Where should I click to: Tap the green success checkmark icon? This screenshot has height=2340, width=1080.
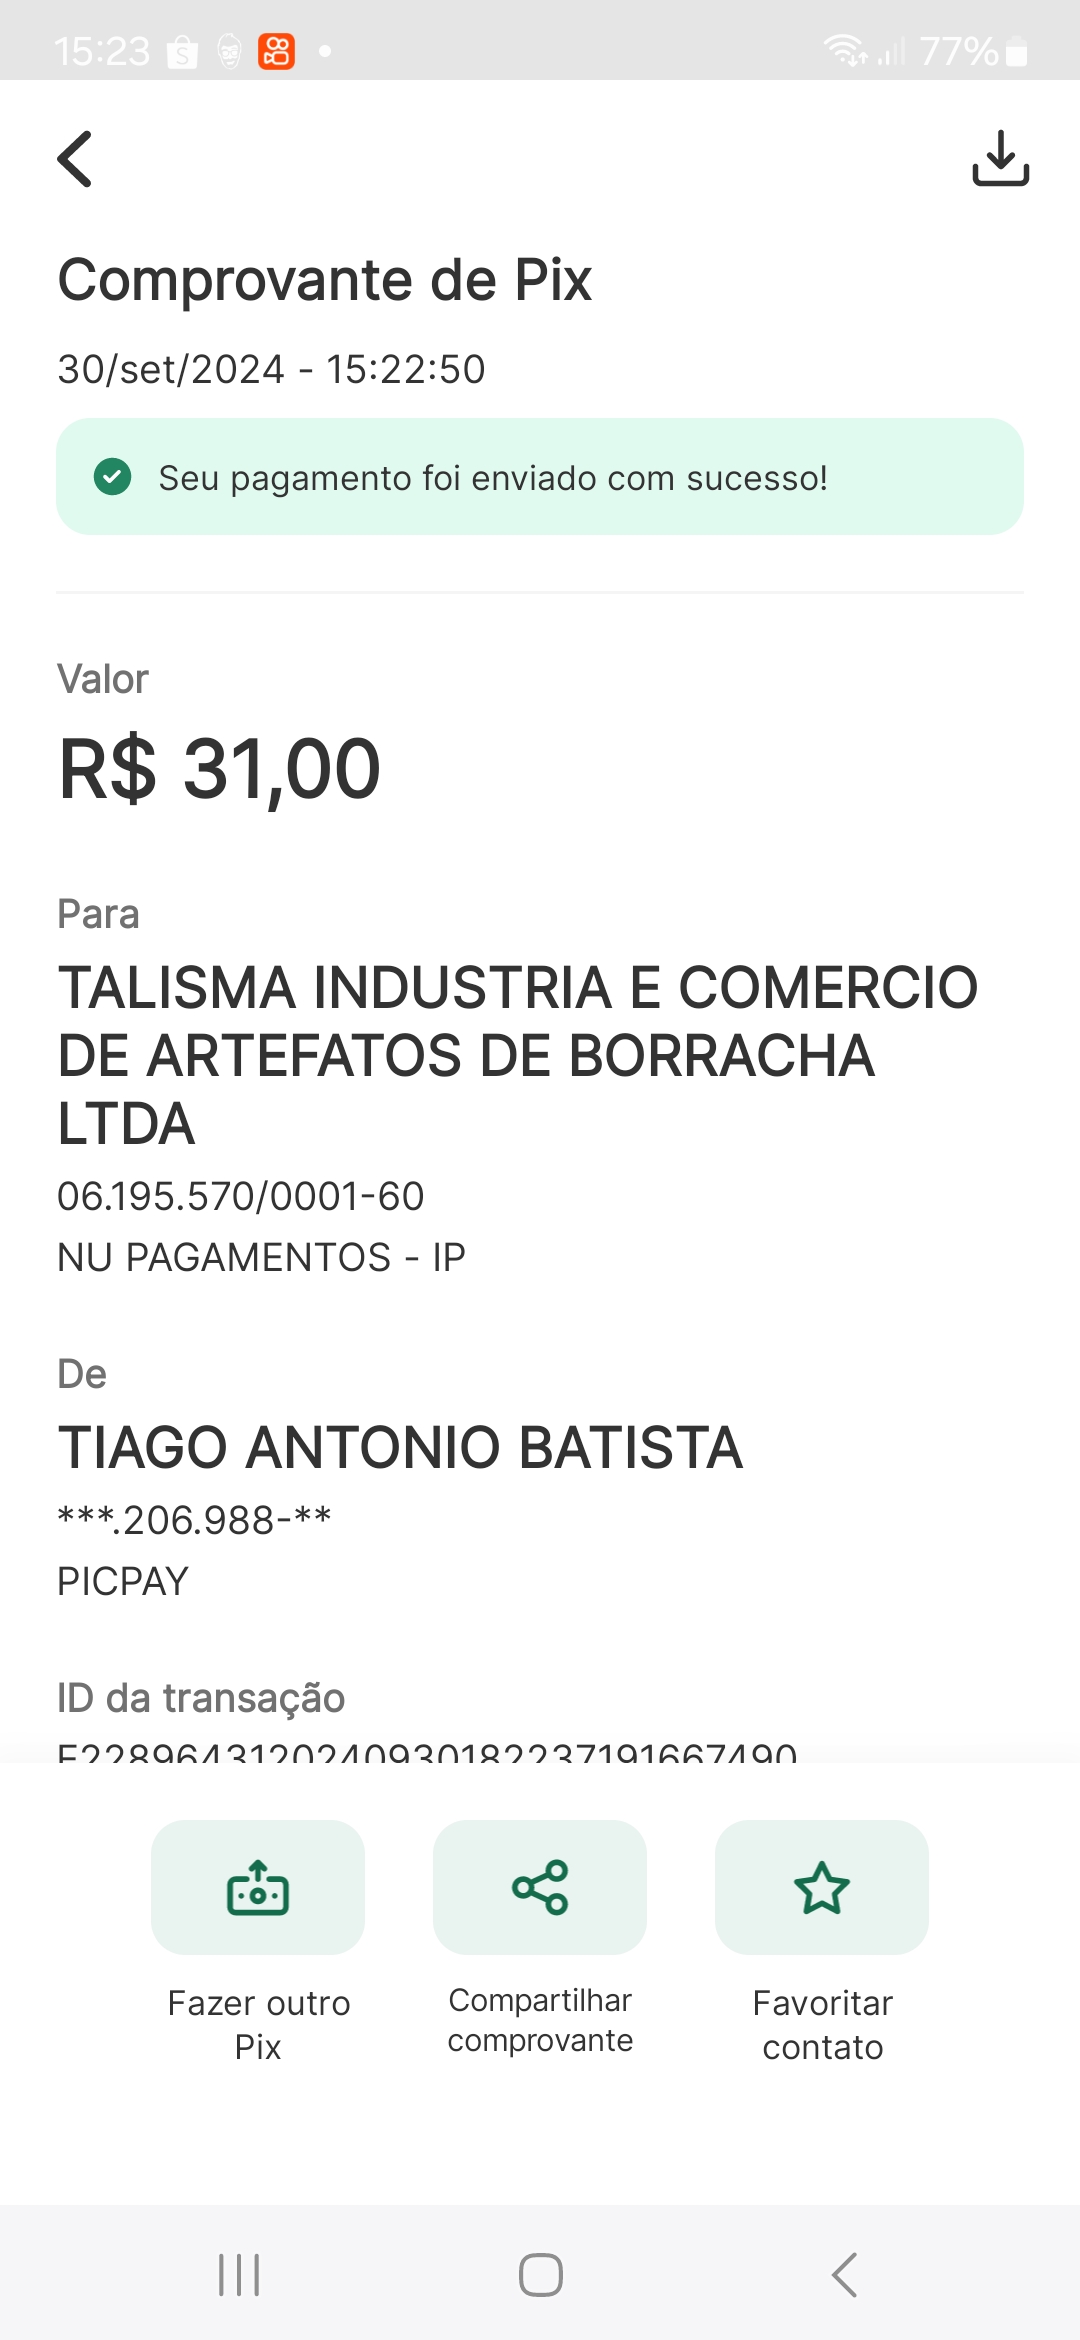tap(112, 477)
